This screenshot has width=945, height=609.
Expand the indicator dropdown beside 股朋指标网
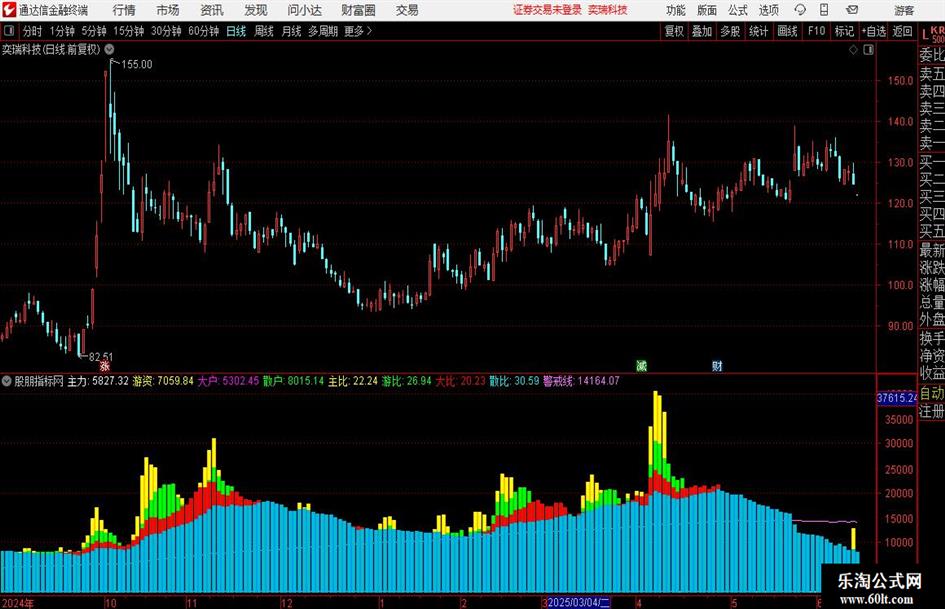pos(6,381)
